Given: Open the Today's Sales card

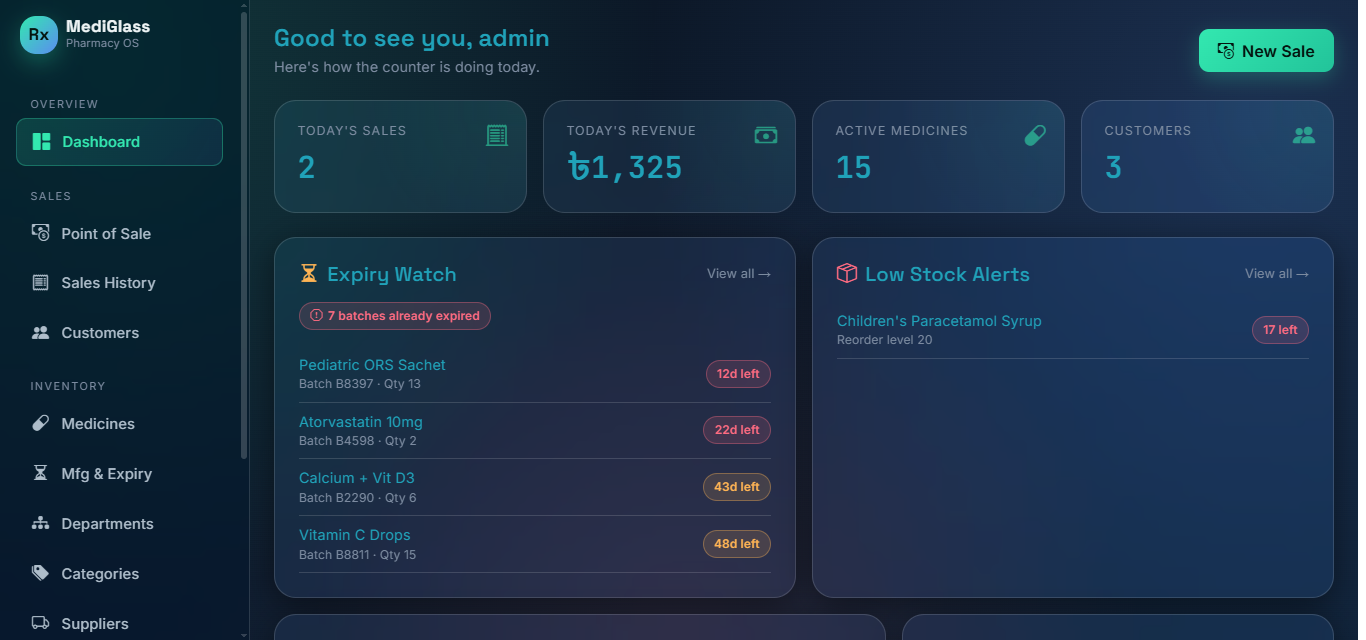Looking at the screenshot, I should click(x=400, y=156).
